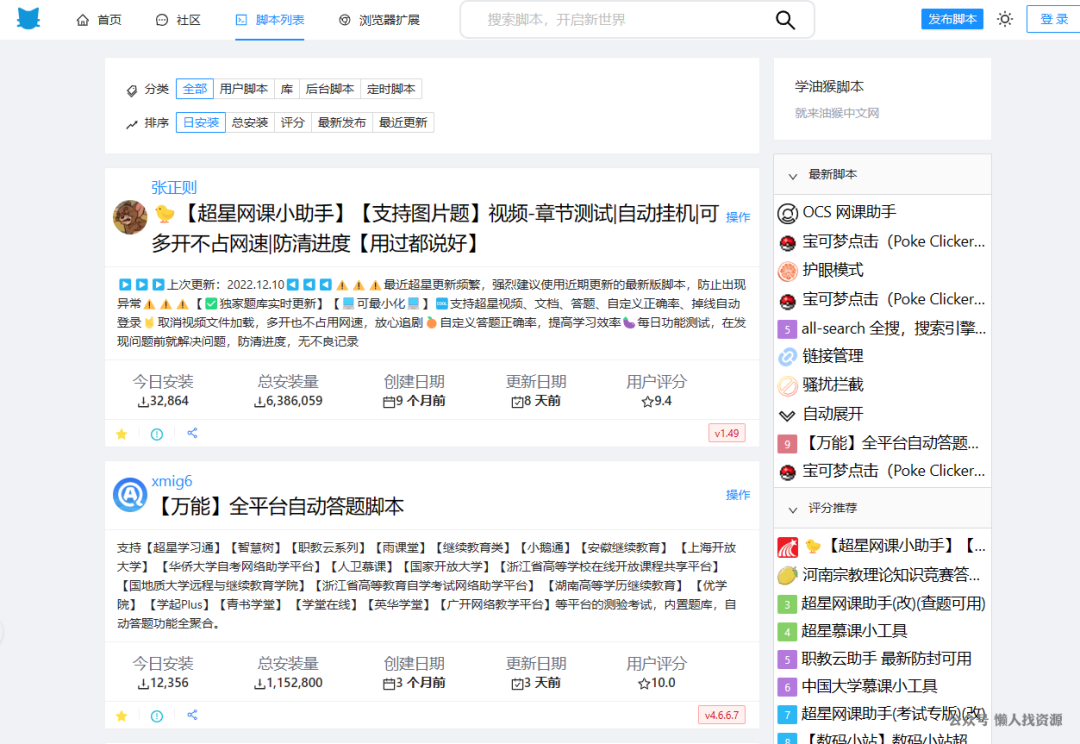Open 操作 menu on 超星网课小助手 card

tap(738, 217)
